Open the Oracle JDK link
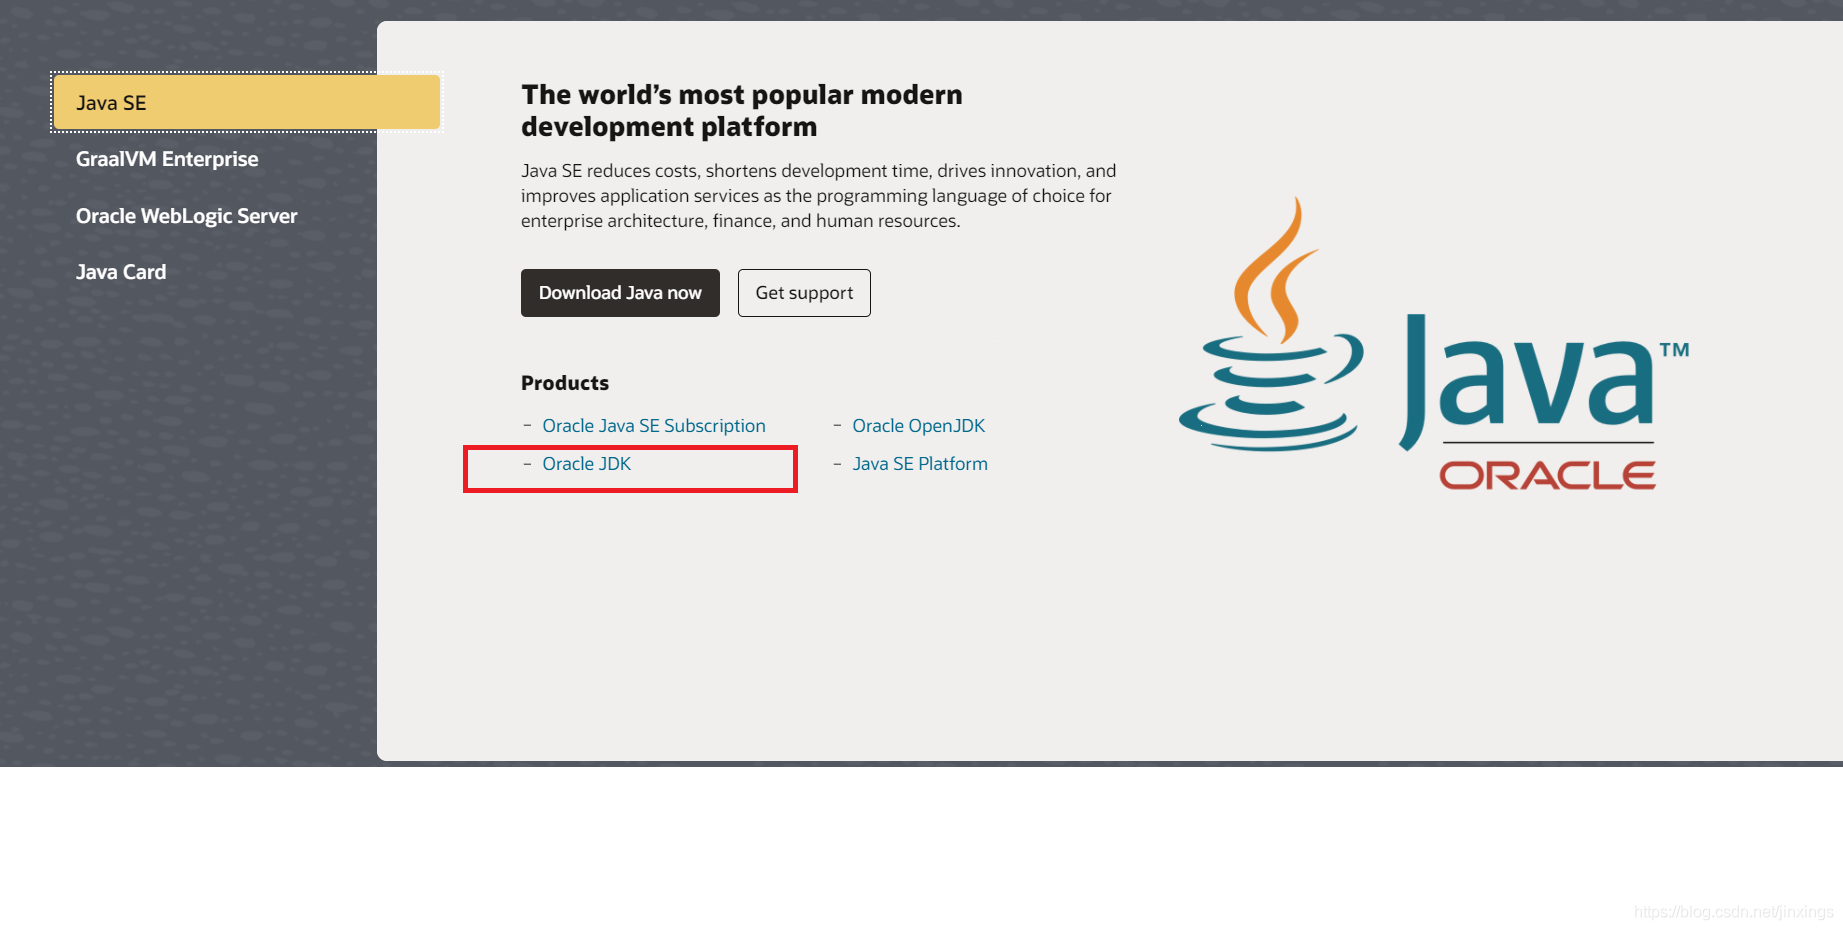The width and height of the screenshot is (1843, 930). click(587, 464)
